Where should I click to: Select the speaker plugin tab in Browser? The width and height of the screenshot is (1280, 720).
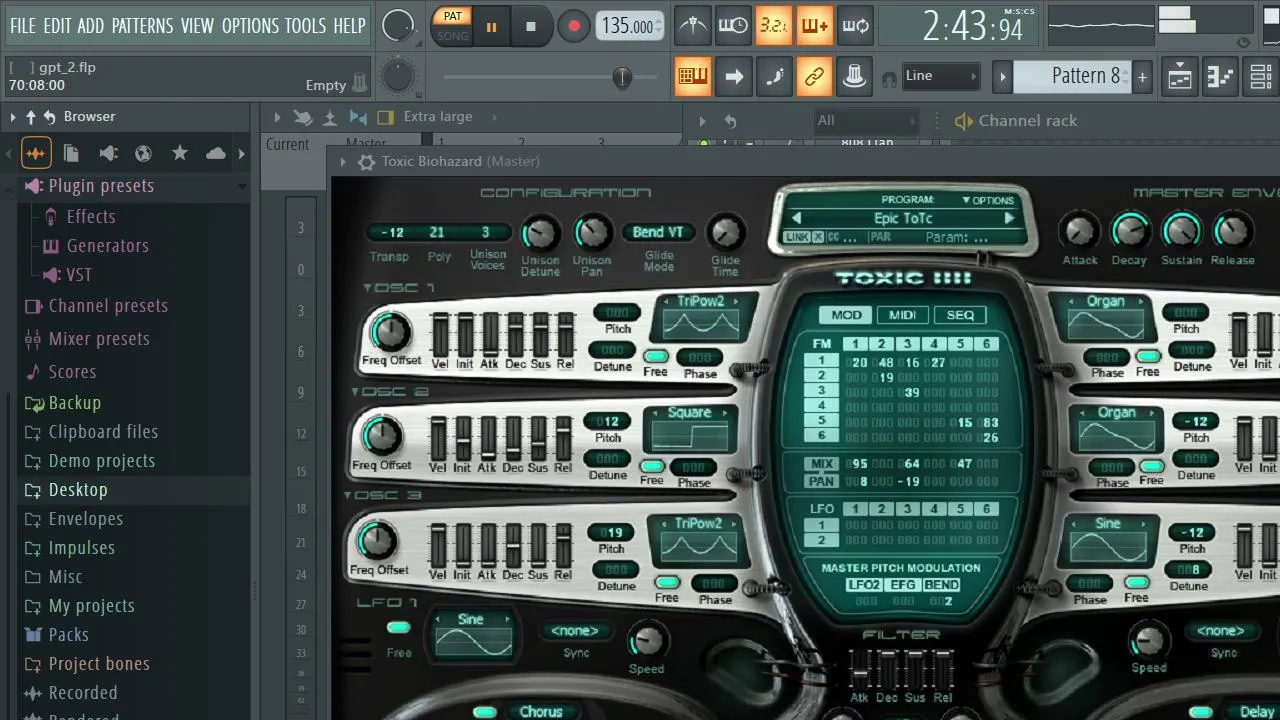[x=108, y=153]
